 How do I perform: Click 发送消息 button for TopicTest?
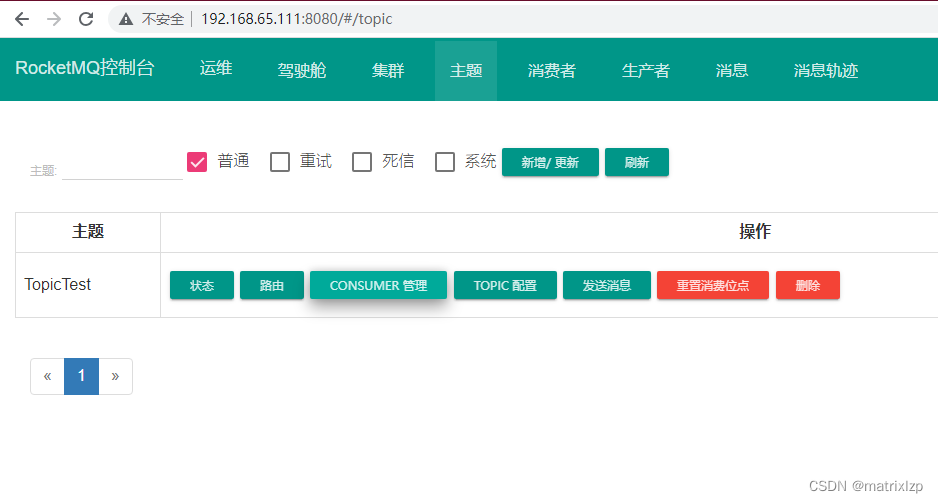coord(607,285)
